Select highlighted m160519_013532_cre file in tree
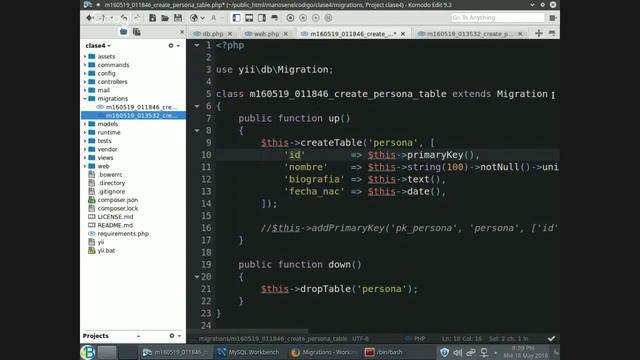The image size is (640, 360). click(133, 116)
